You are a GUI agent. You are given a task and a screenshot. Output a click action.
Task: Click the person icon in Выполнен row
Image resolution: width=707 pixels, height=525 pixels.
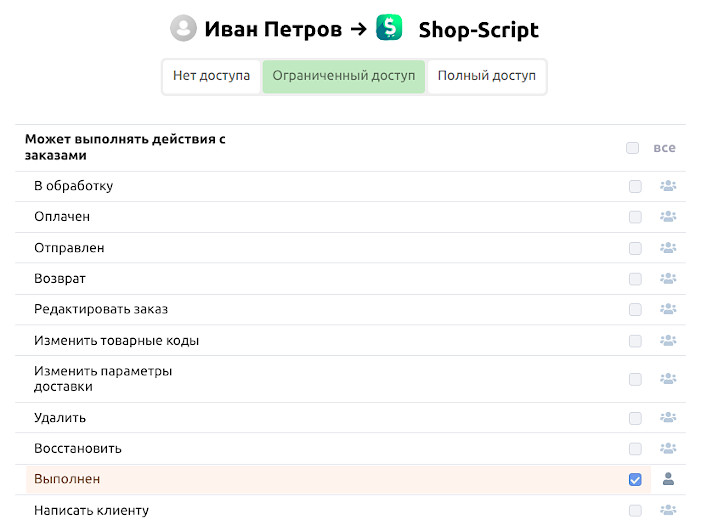pyautogui.click(x=668, y=479)
